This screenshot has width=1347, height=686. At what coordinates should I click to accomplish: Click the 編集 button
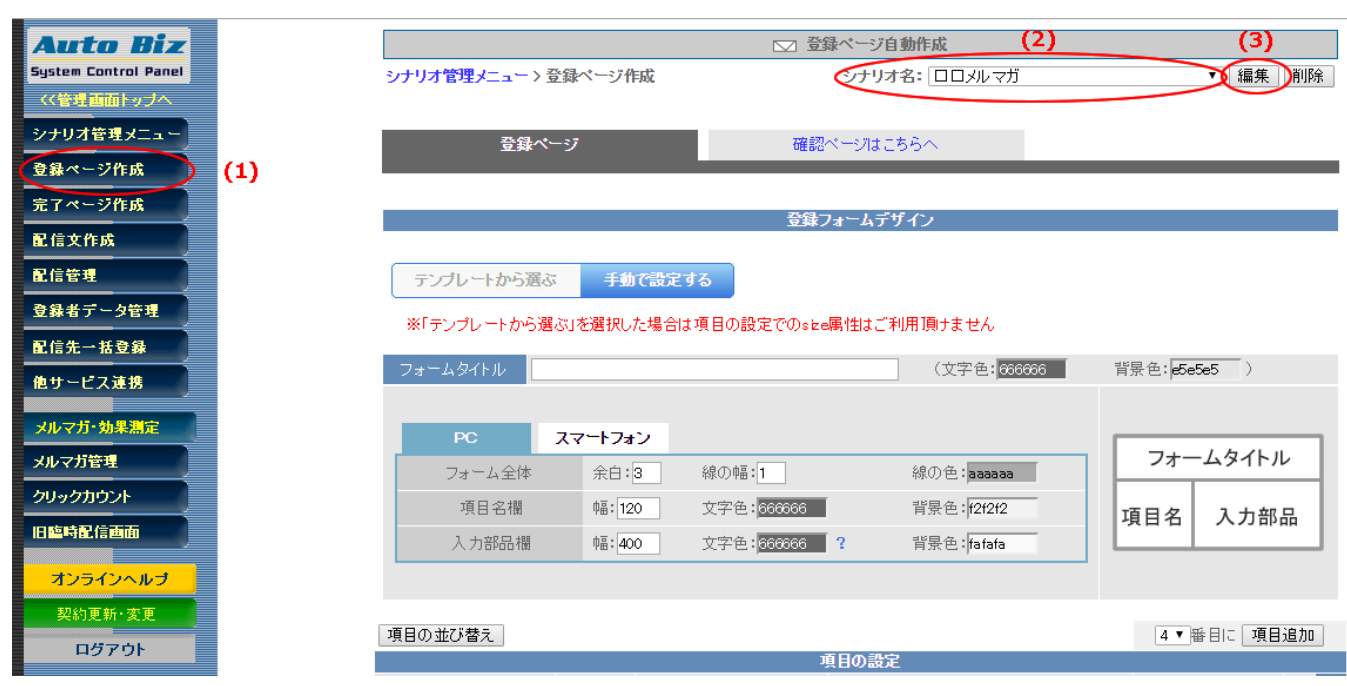[1254, 76]
